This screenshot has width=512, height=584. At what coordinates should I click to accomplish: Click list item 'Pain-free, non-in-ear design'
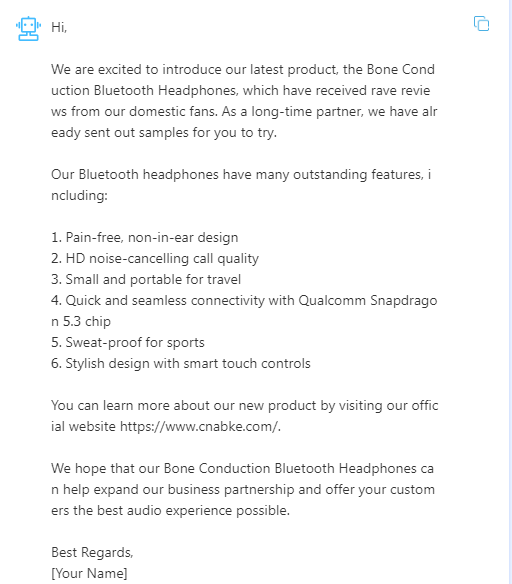point(144,238)
